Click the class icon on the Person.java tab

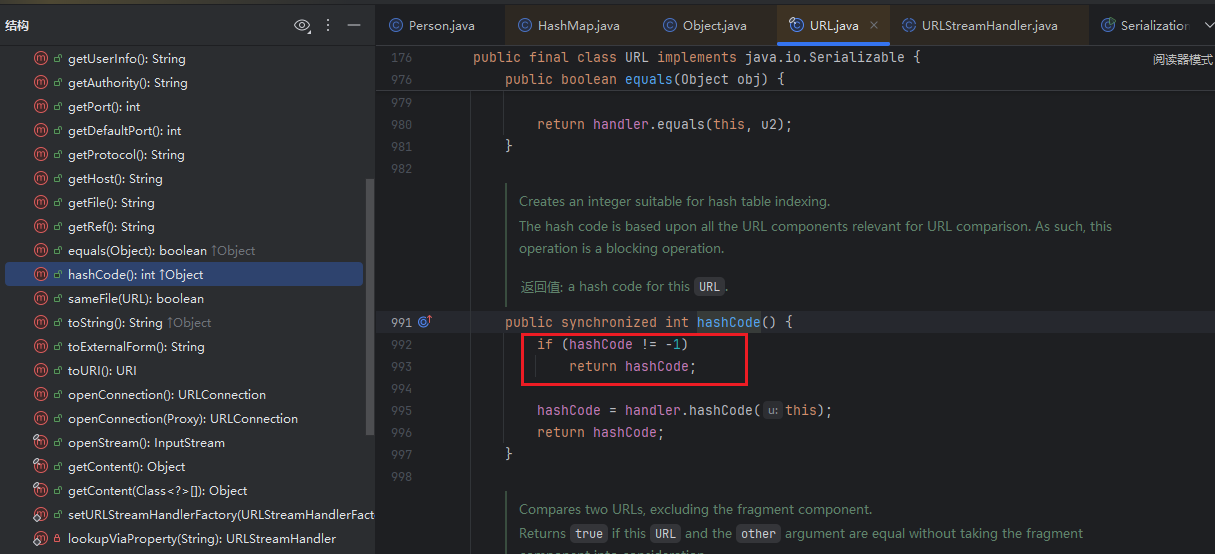396,25
